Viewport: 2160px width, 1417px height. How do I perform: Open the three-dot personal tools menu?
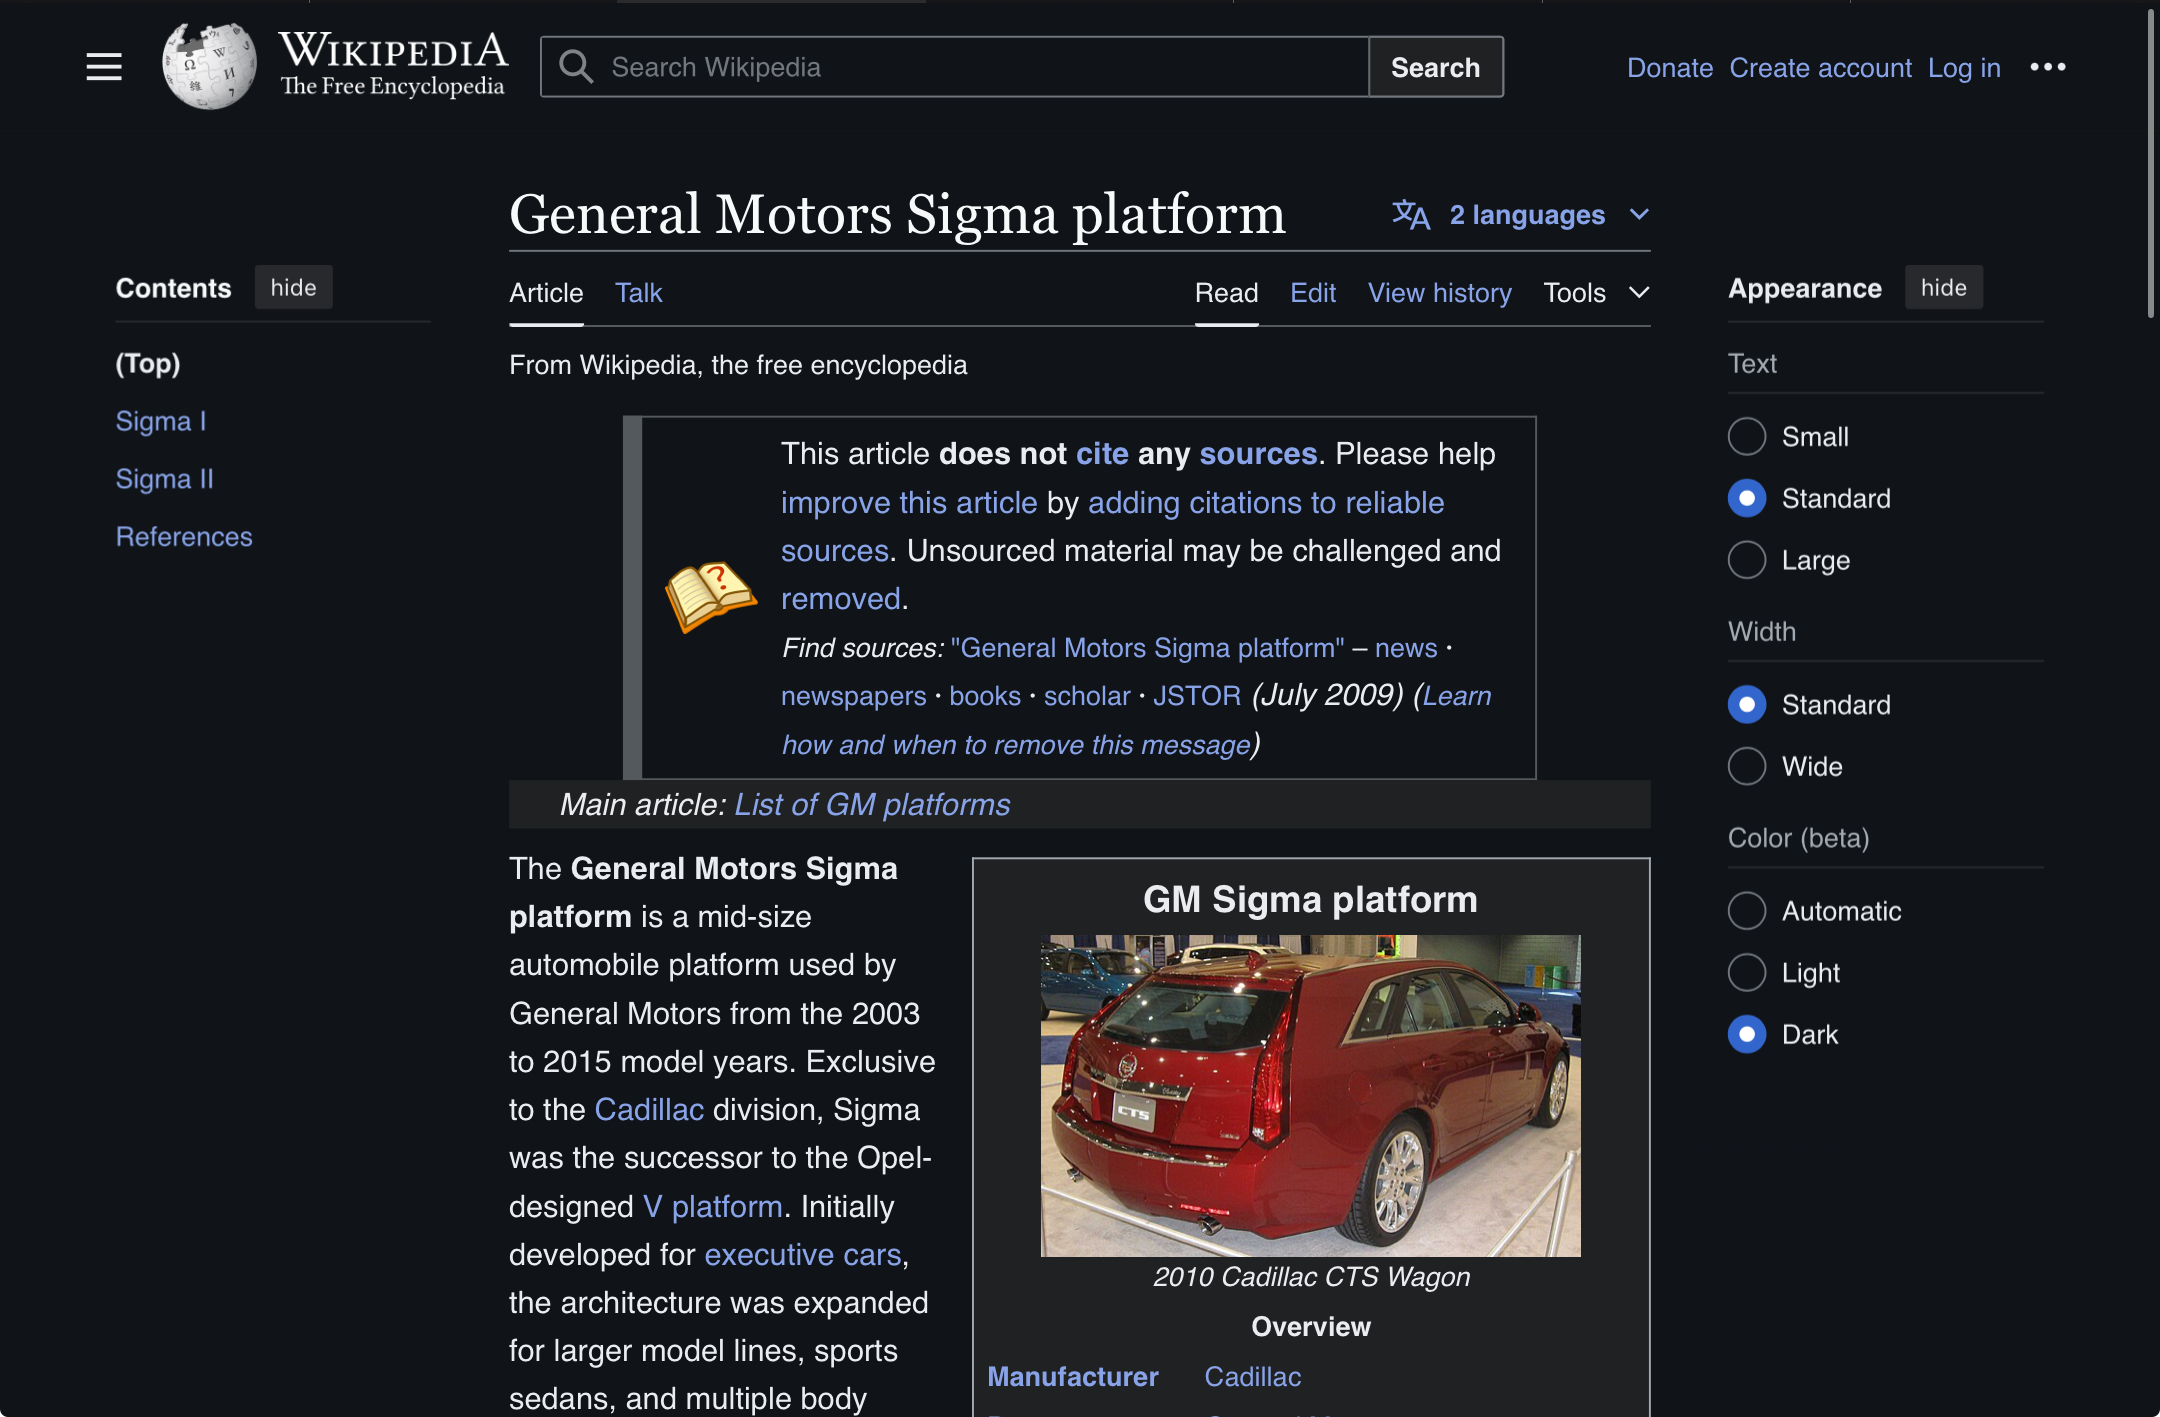[2047, 67]
